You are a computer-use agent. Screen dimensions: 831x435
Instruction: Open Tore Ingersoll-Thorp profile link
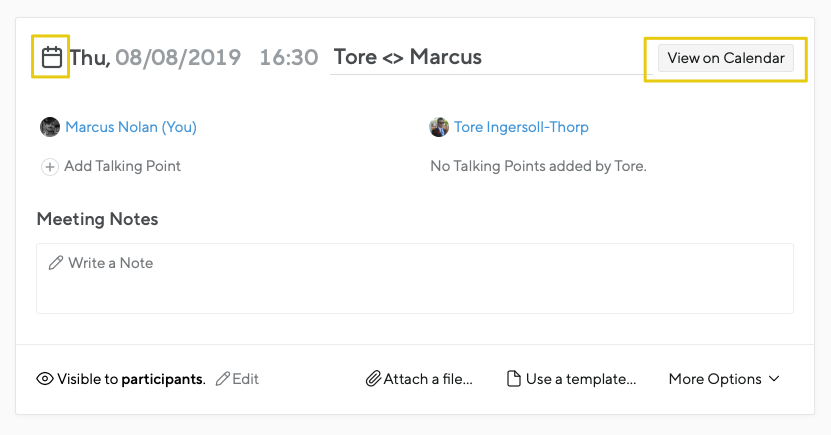pos(521,127)
